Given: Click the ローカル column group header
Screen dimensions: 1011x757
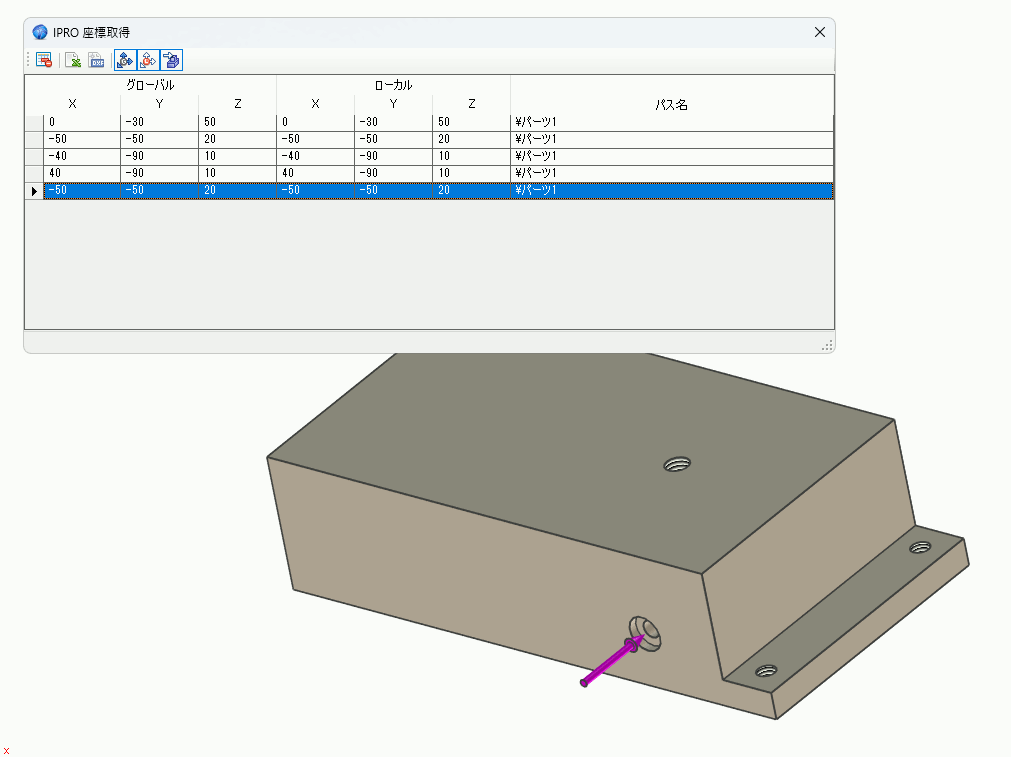Looking at the screenshot, I should (393, 85).
